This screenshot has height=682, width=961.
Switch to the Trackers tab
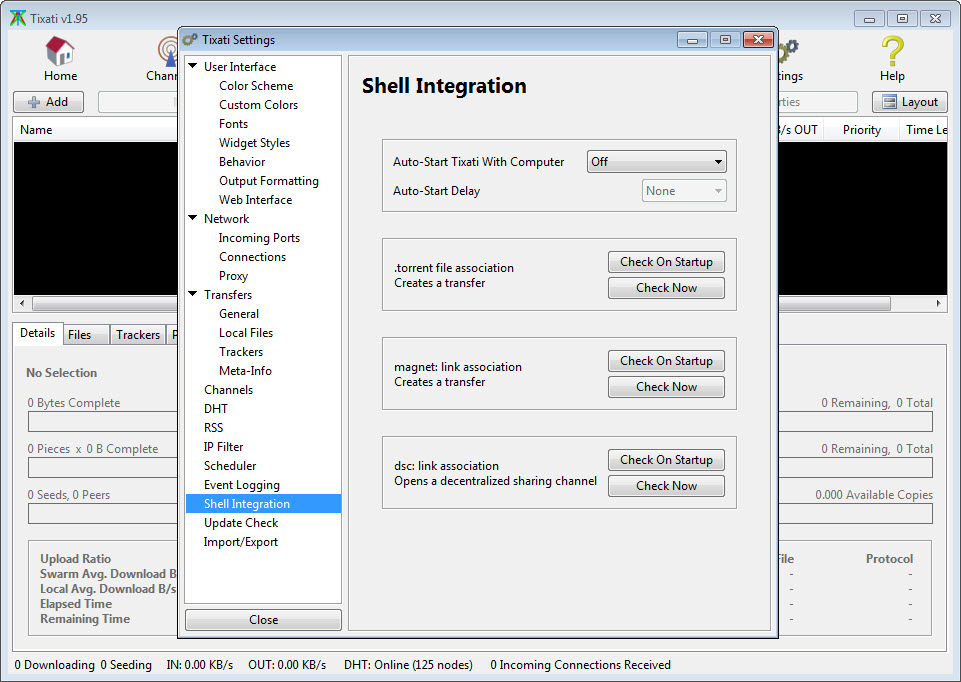click(138, 335)
